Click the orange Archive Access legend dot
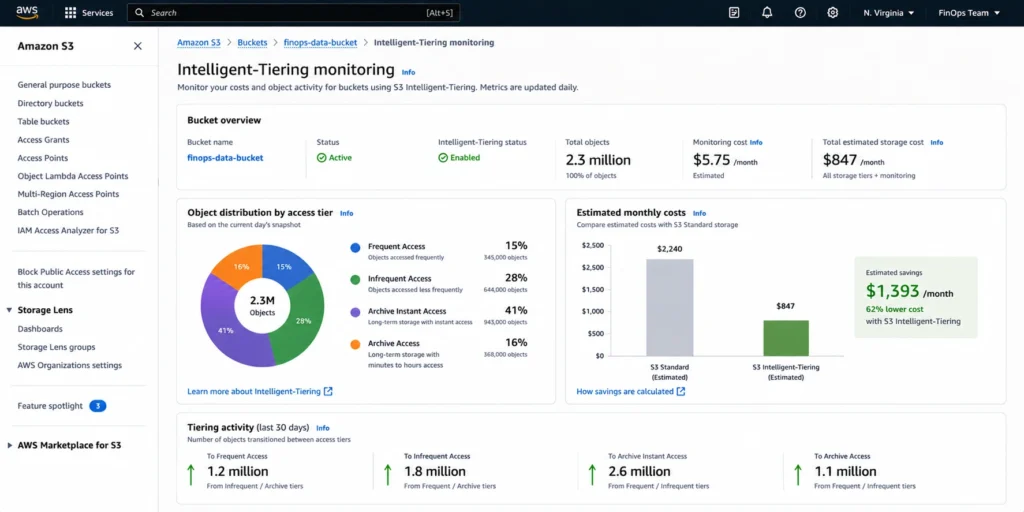Screen dimensions: 1024x512 coord(355,344)
